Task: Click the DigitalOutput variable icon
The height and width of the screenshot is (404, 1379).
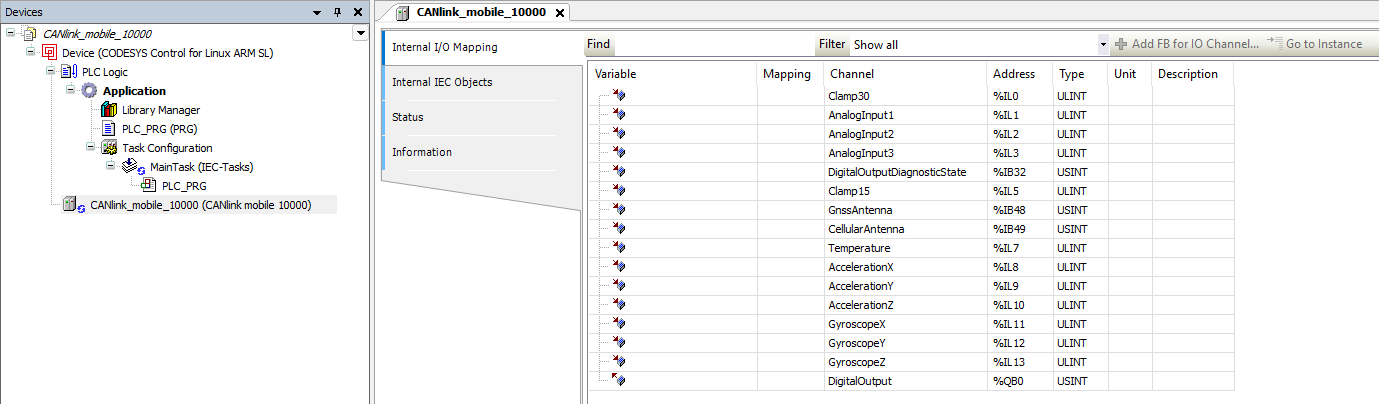Action: 619,381
